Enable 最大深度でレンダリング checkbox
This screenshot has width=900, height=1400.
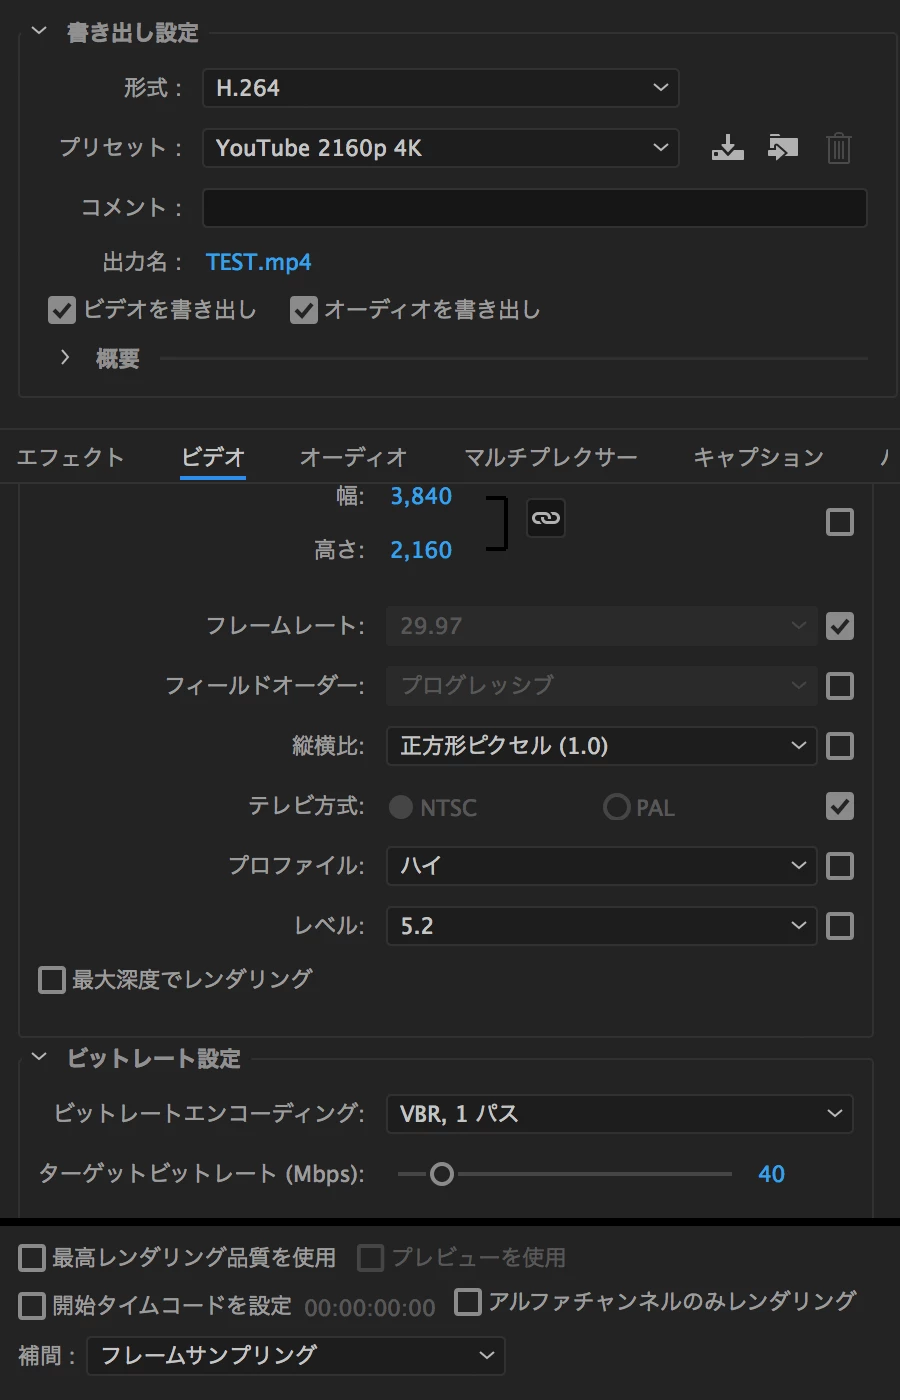point(52,979)
